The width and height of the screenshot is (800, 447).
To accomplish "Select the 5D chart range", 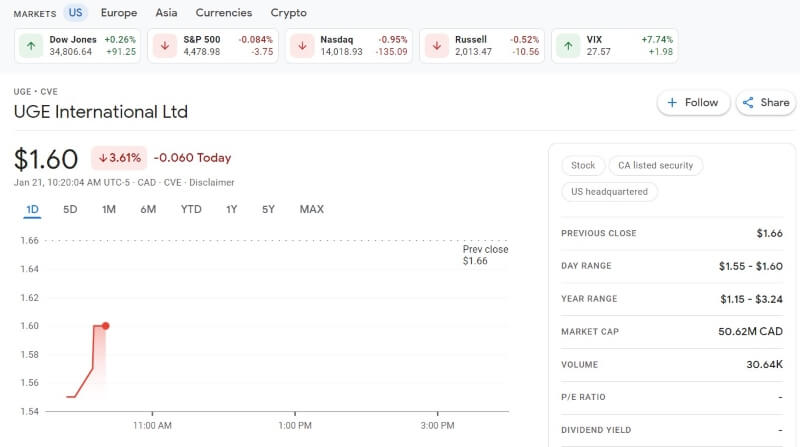I will click(x=70, y=209).
